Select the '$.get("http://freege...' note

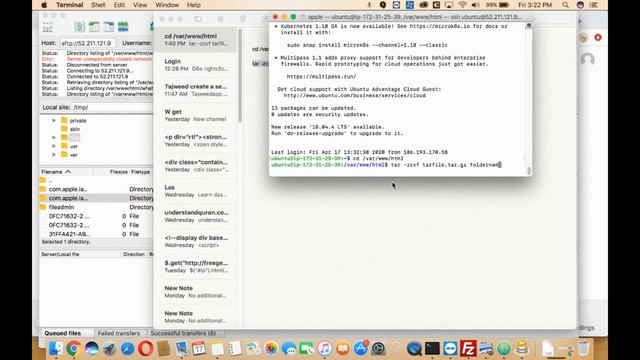point(196,267)
